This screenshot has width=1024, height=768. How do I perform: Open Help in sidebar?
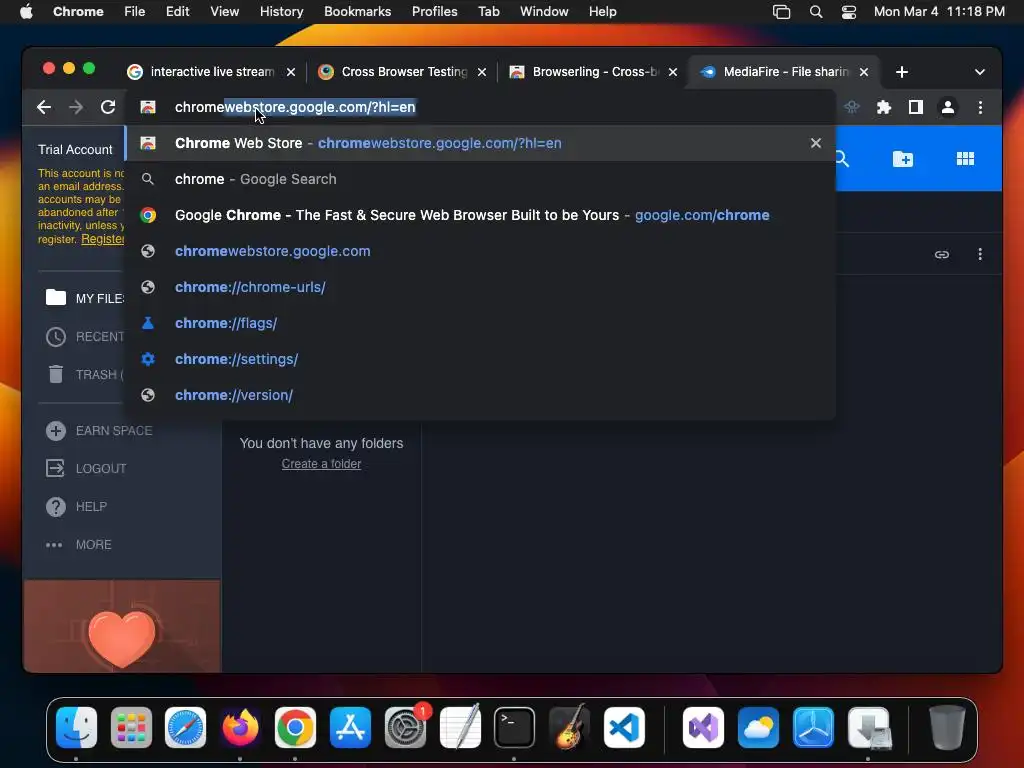click(76, 506)
